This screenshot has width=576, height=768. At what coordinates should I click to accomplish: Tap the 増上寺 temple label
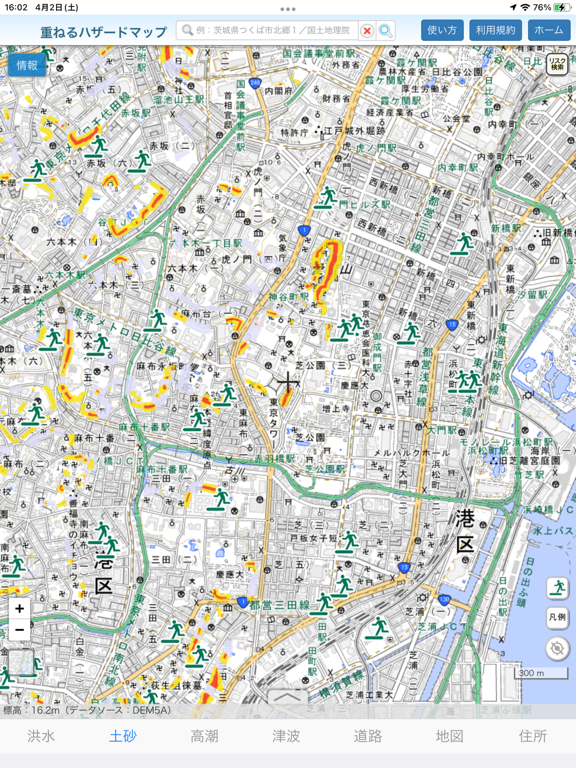click(336, 408)
